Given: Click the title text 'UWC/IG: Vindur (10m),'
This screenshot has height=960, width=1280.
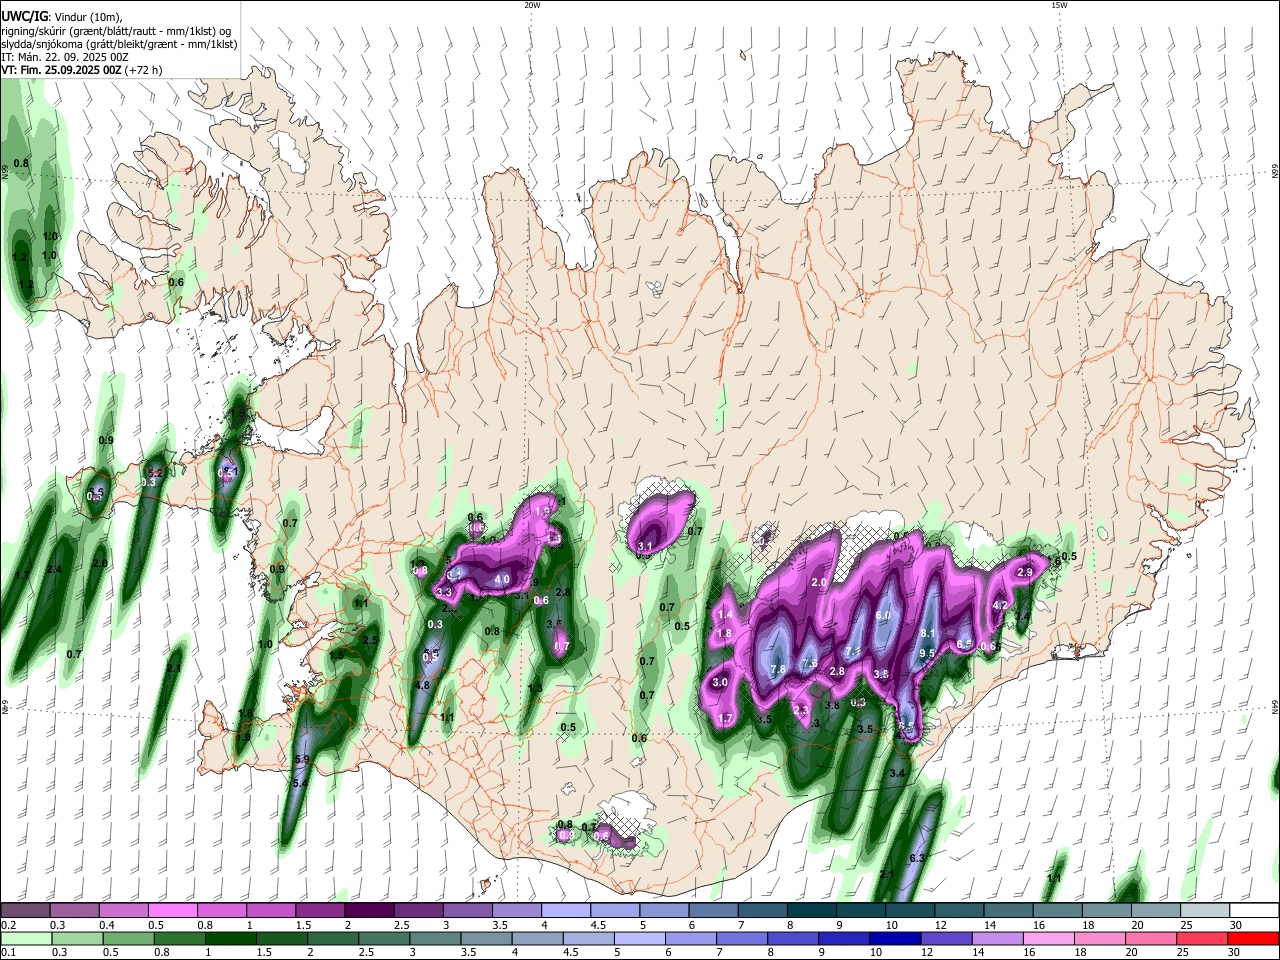Looking at the screenshot, I should (61, 17).
